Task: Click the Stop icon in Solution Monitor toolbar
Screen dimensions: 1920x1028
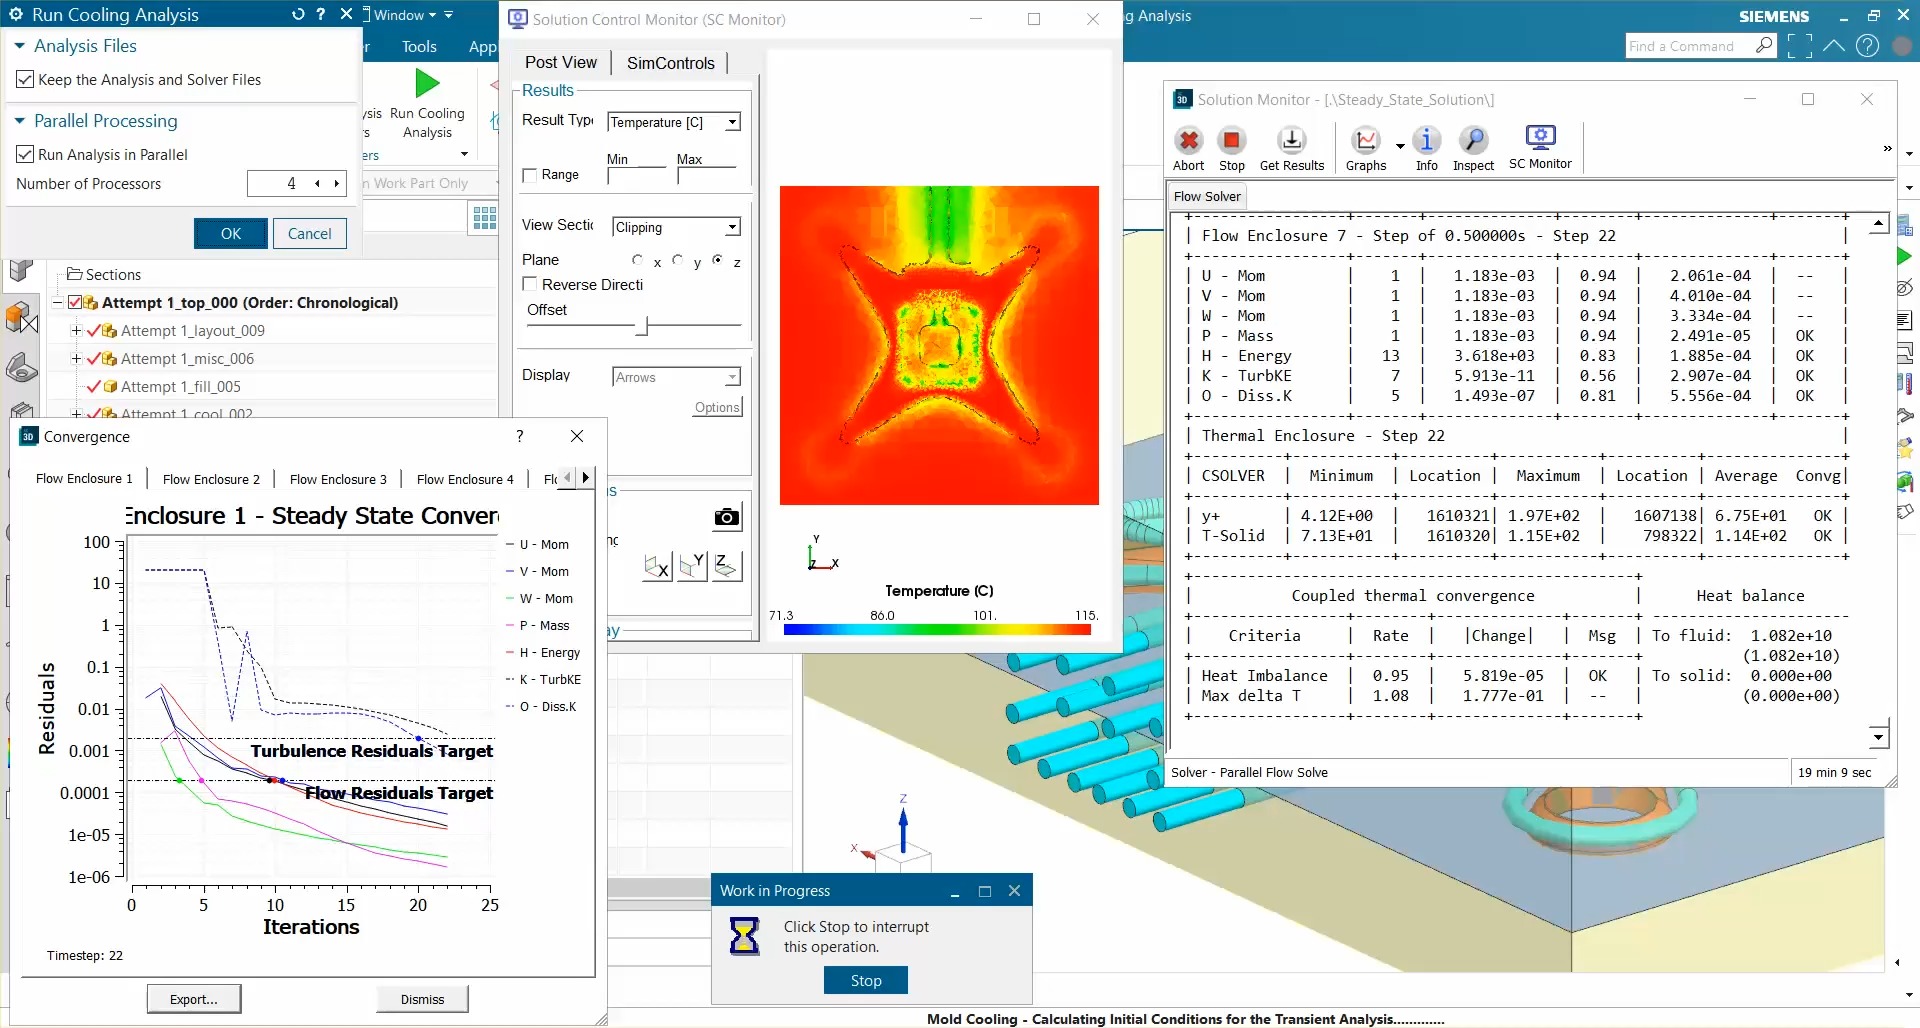Action: 1232,141
